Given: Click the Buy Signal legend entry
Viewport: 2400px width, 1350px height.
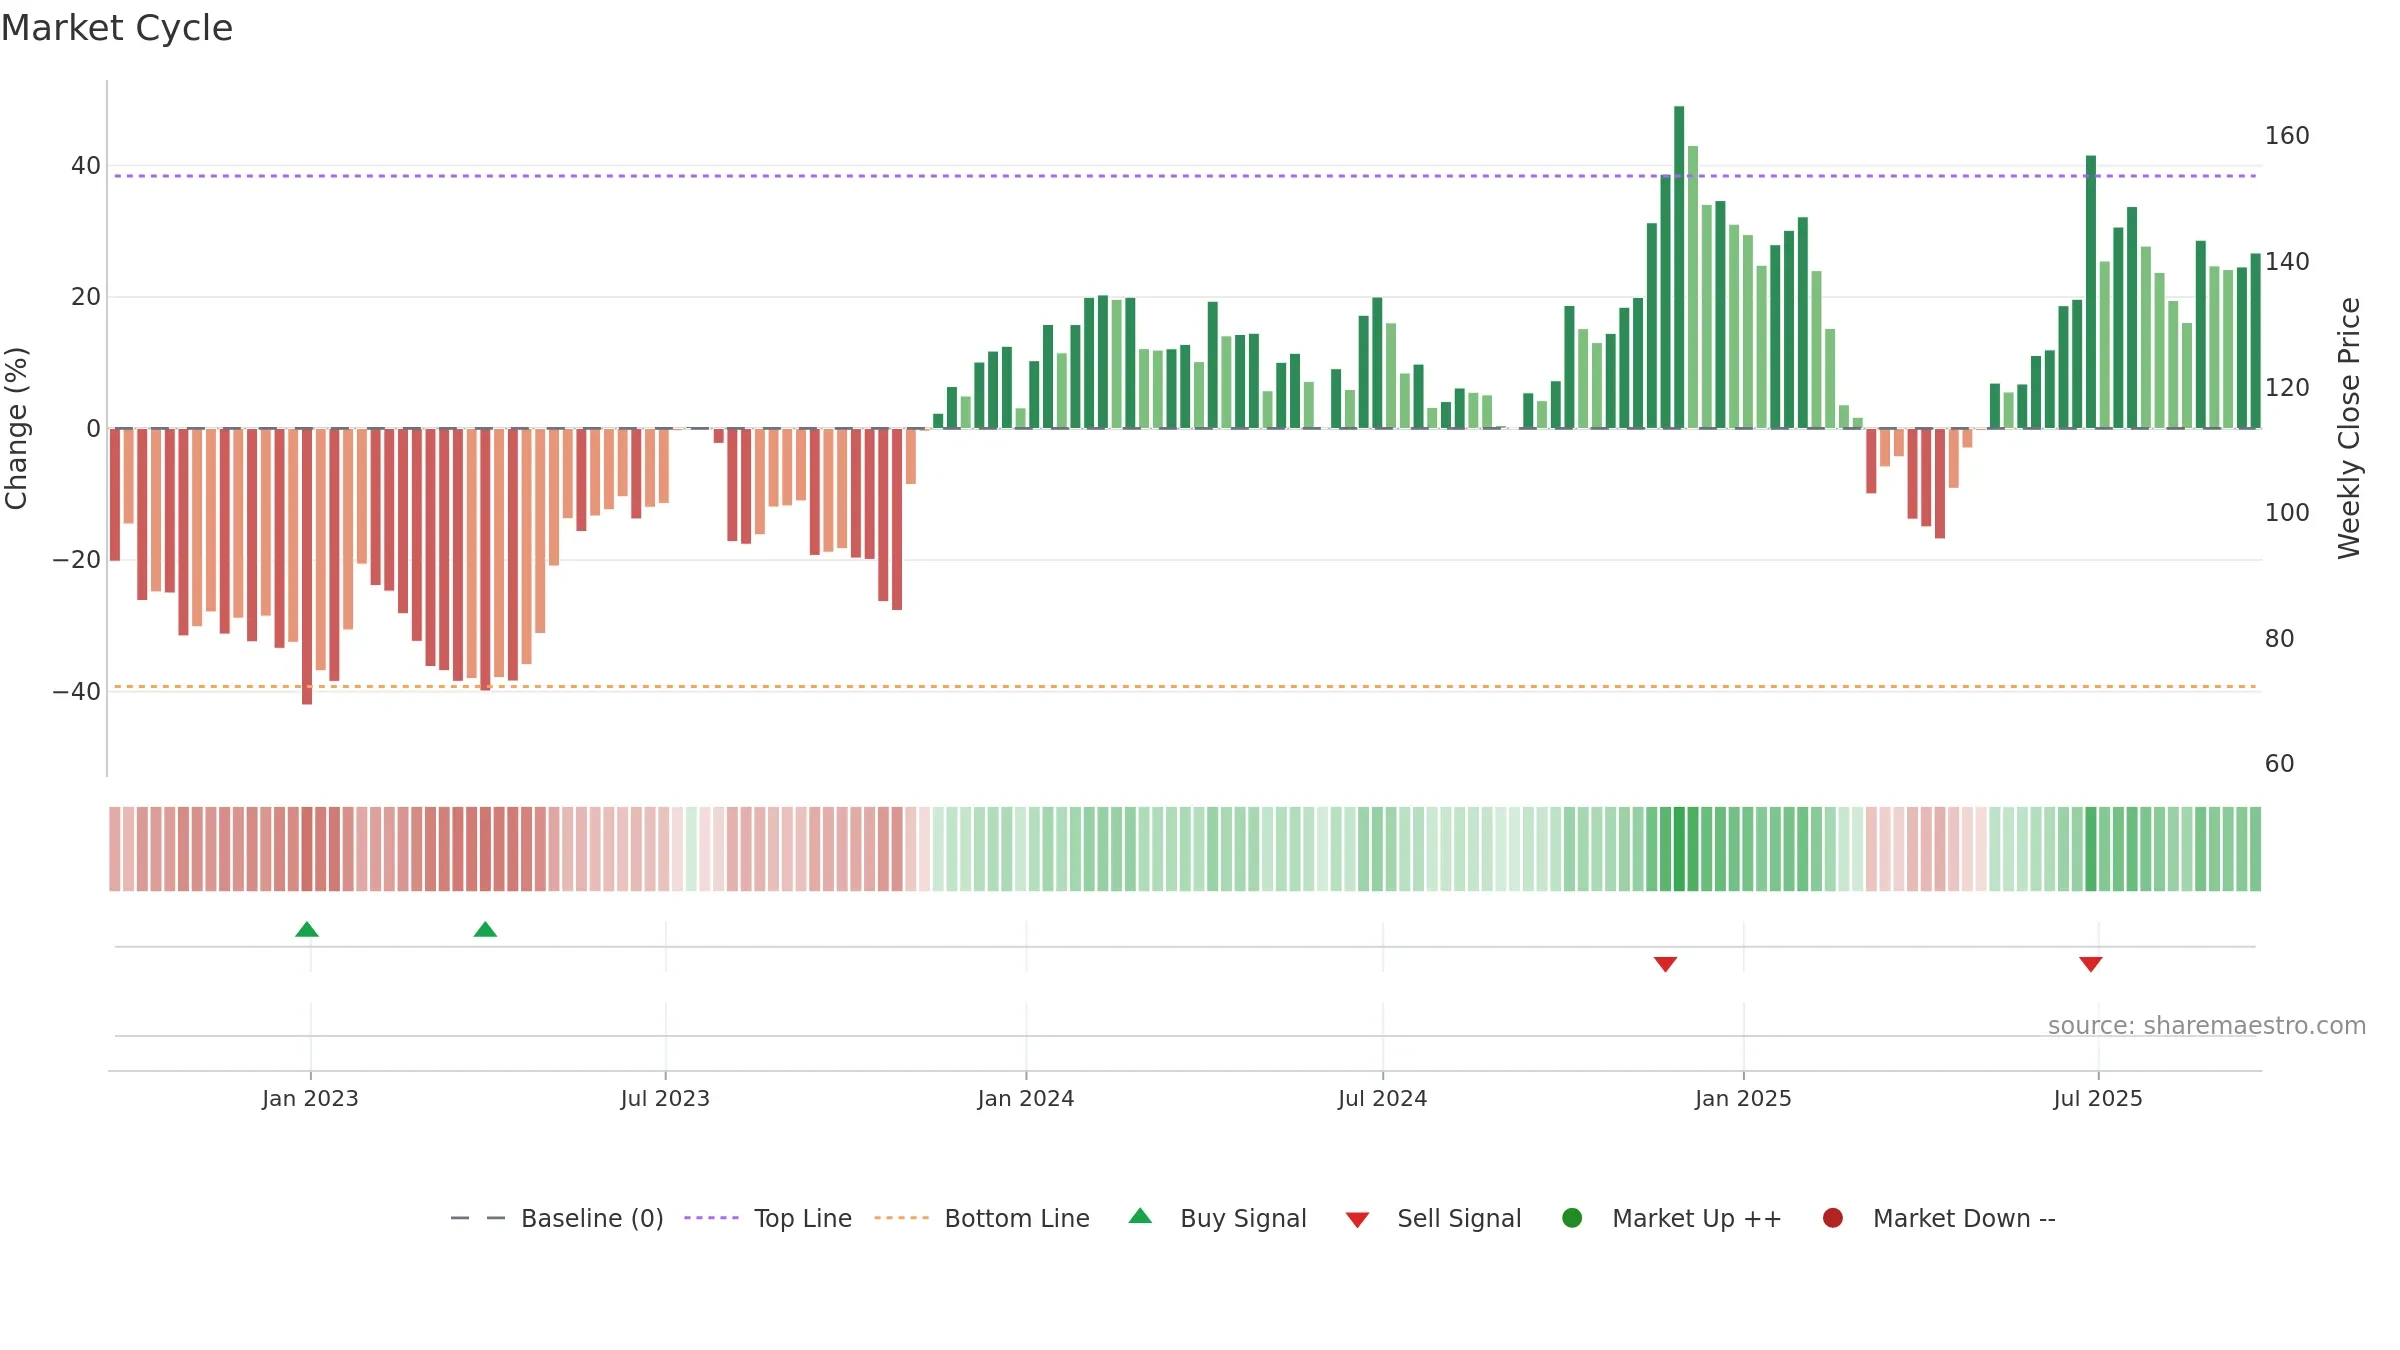Looking at the screenshot, I should click(1217, 1218).
